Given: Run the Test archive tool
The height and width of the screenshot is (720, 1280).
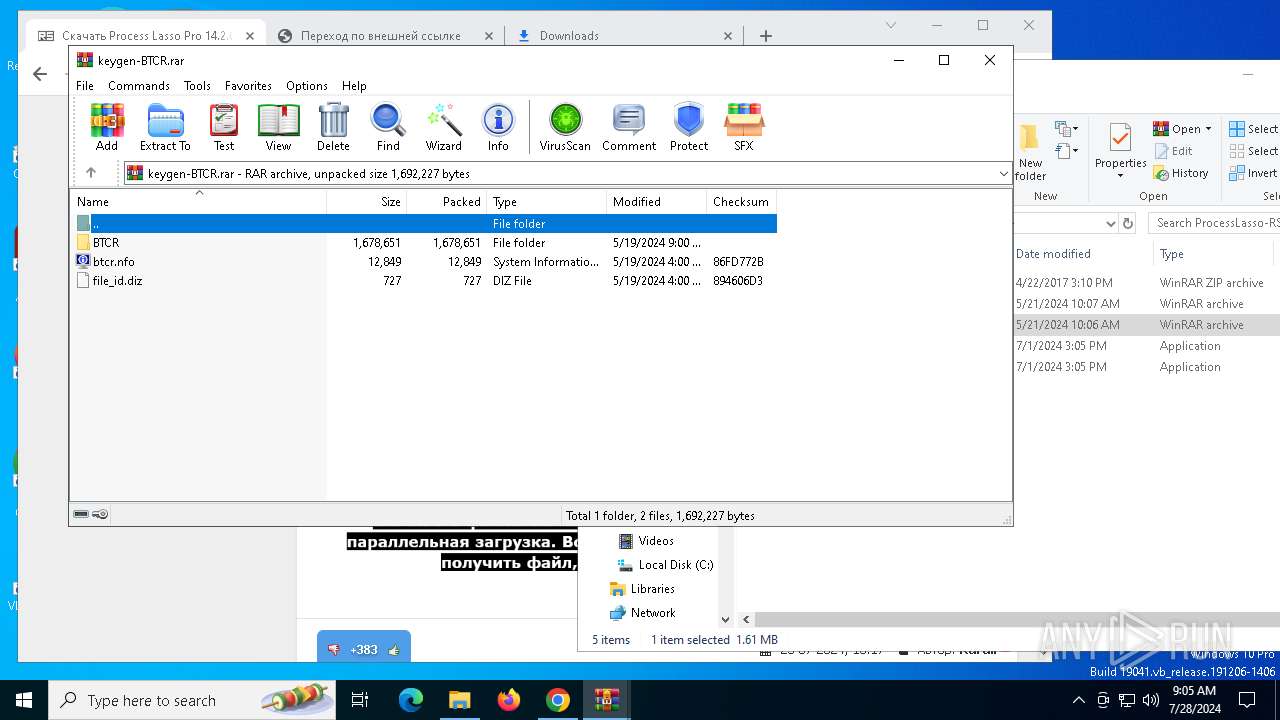Looking at the screenshot, I should point(224,127).
